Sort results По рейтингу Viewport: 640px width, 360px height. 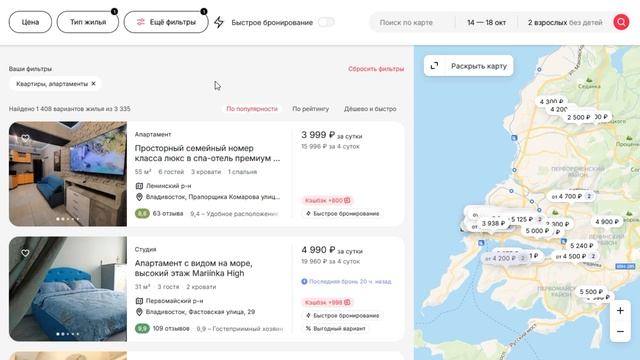click(311, 109)
